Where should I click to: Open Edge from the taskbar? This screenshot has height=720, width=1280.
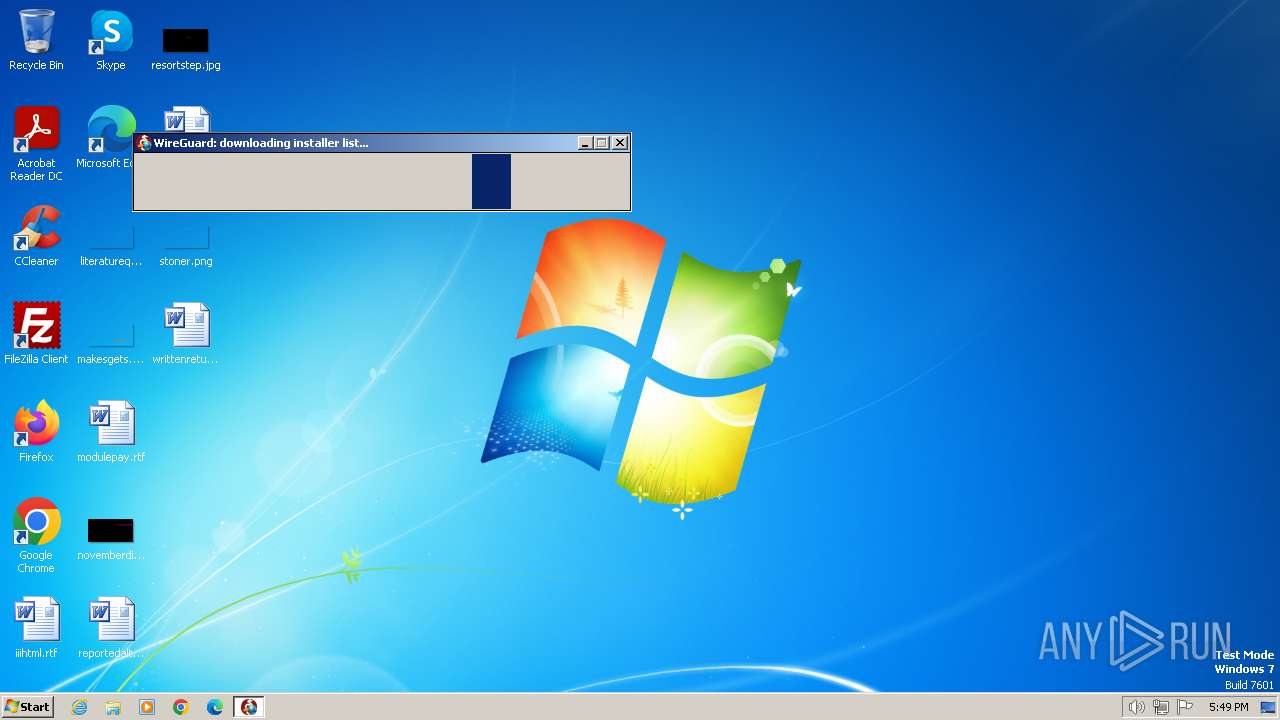pos(215,707)
